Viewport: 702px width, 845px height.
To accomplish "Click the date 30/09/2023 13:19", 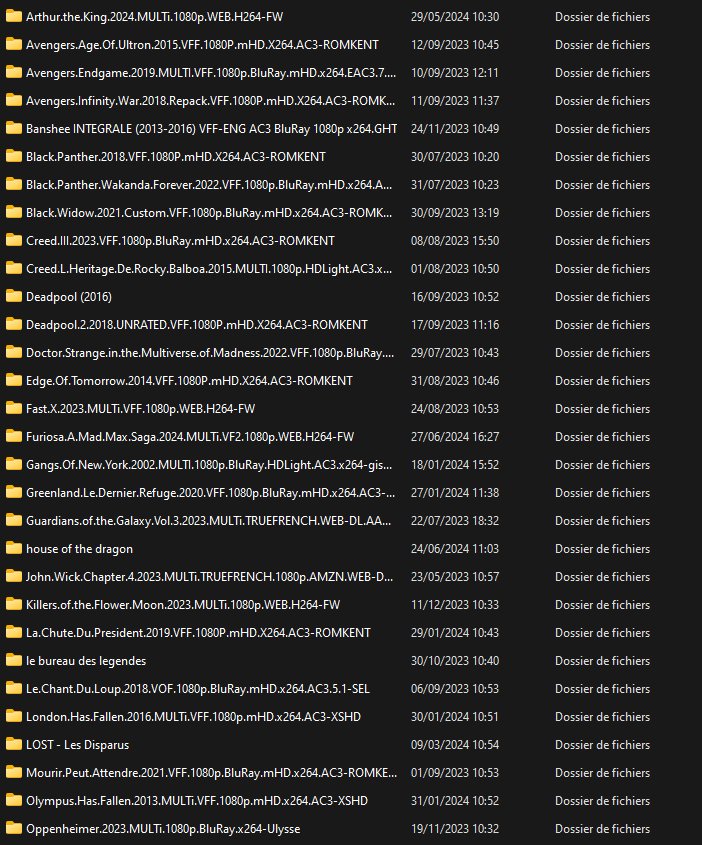I will click(455, 213).
